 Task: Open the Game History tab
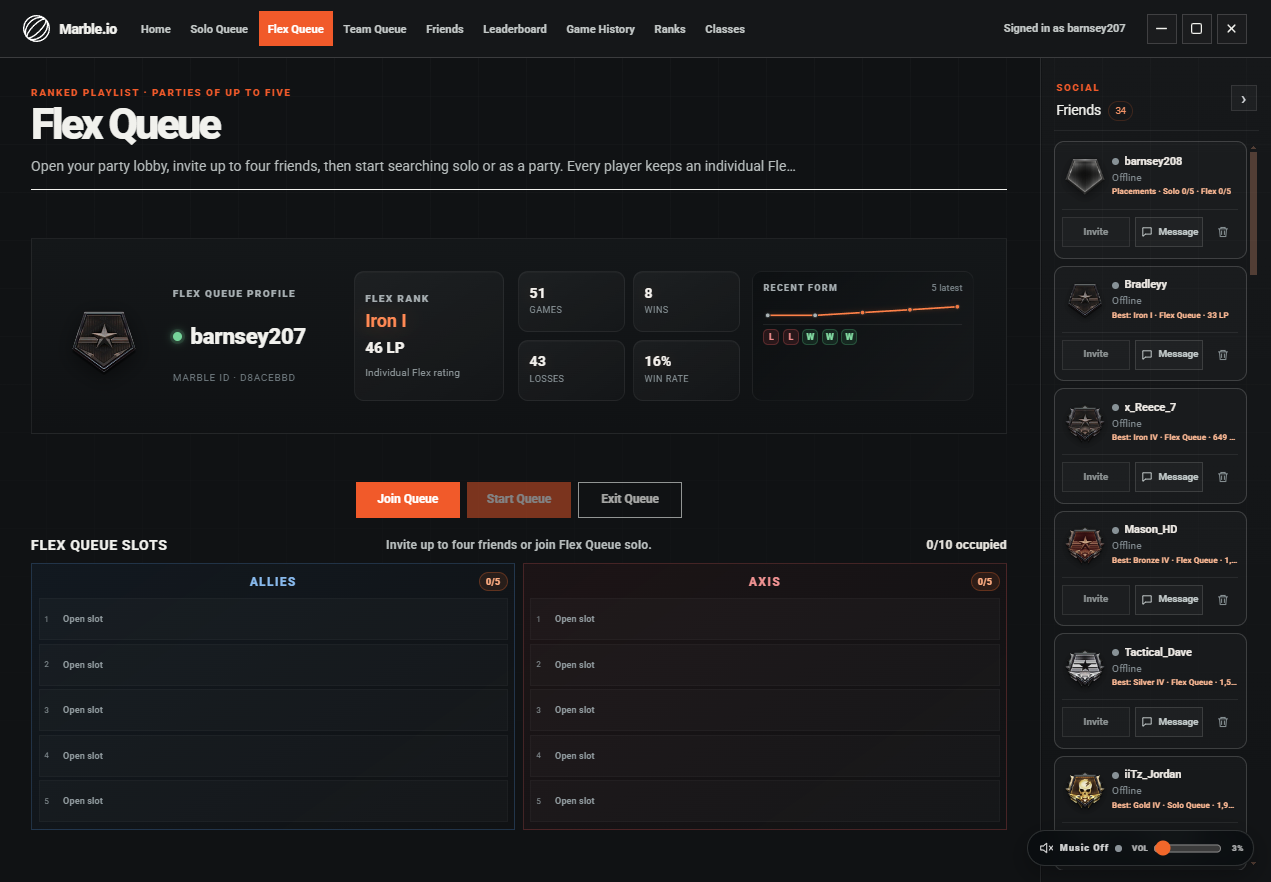coord(600,29)
